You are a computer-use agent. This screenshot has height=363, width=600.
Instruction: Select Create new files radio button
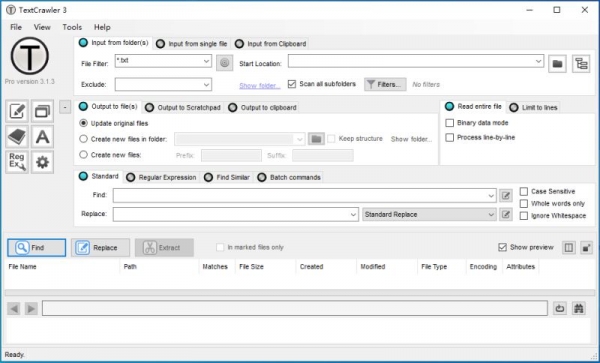point(83,155)
